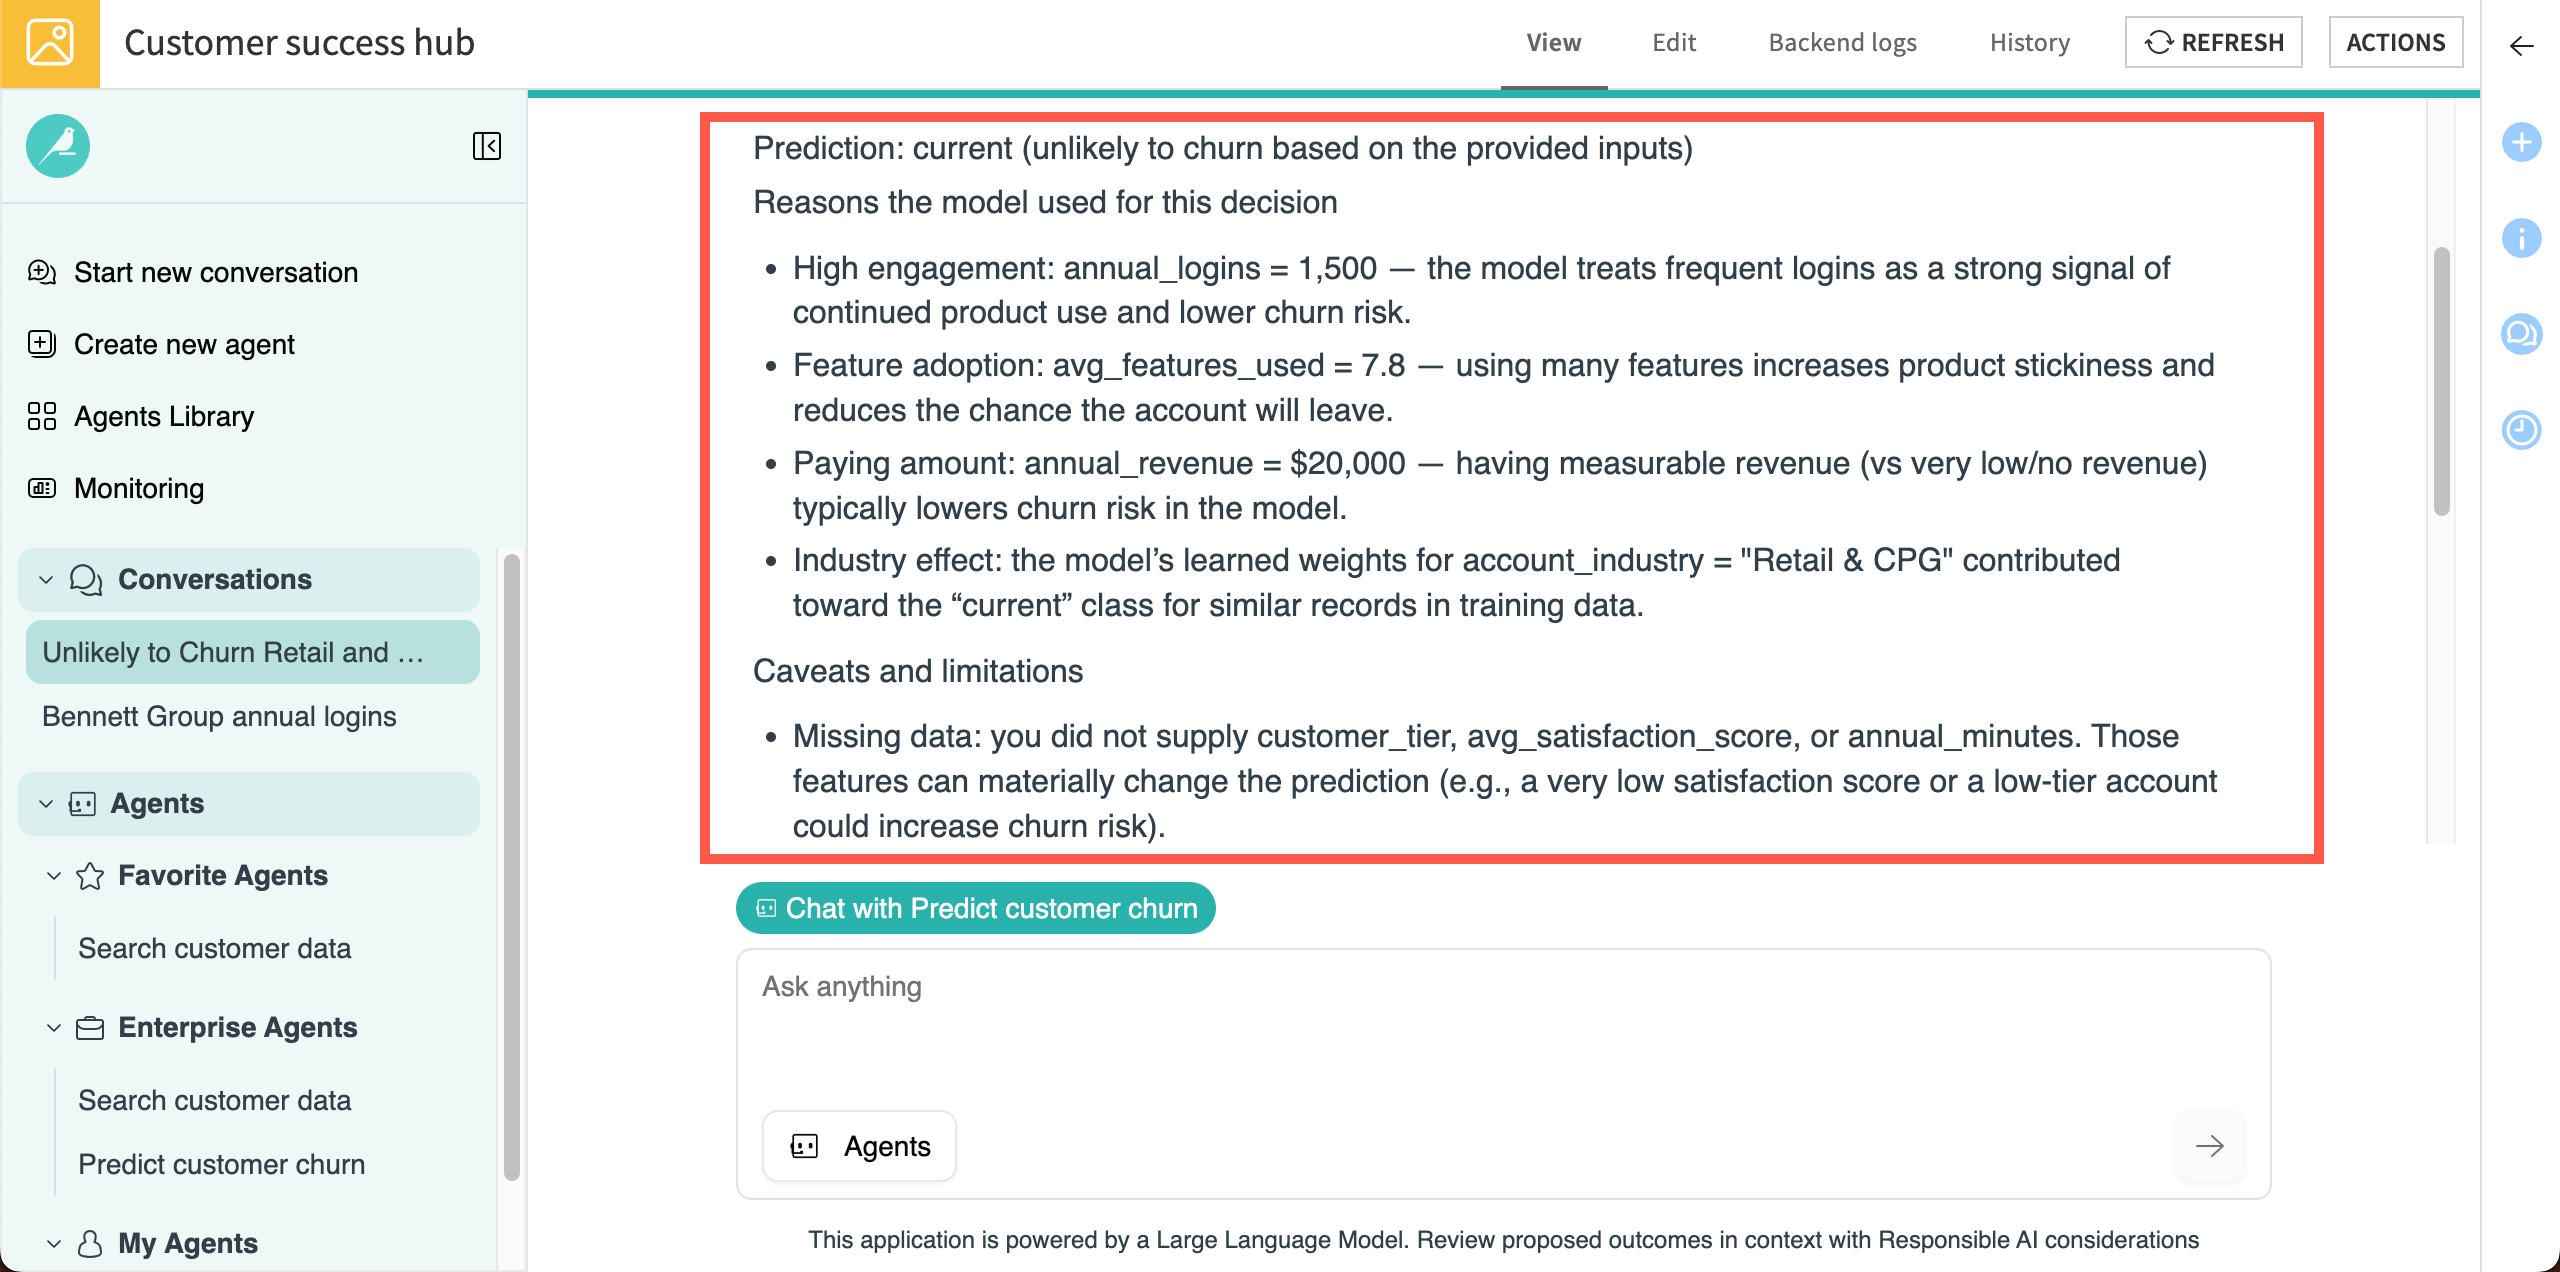Screen dimensions: 2560x1272
Task: Switch to the Edit tab
Action: (1673, 42)
